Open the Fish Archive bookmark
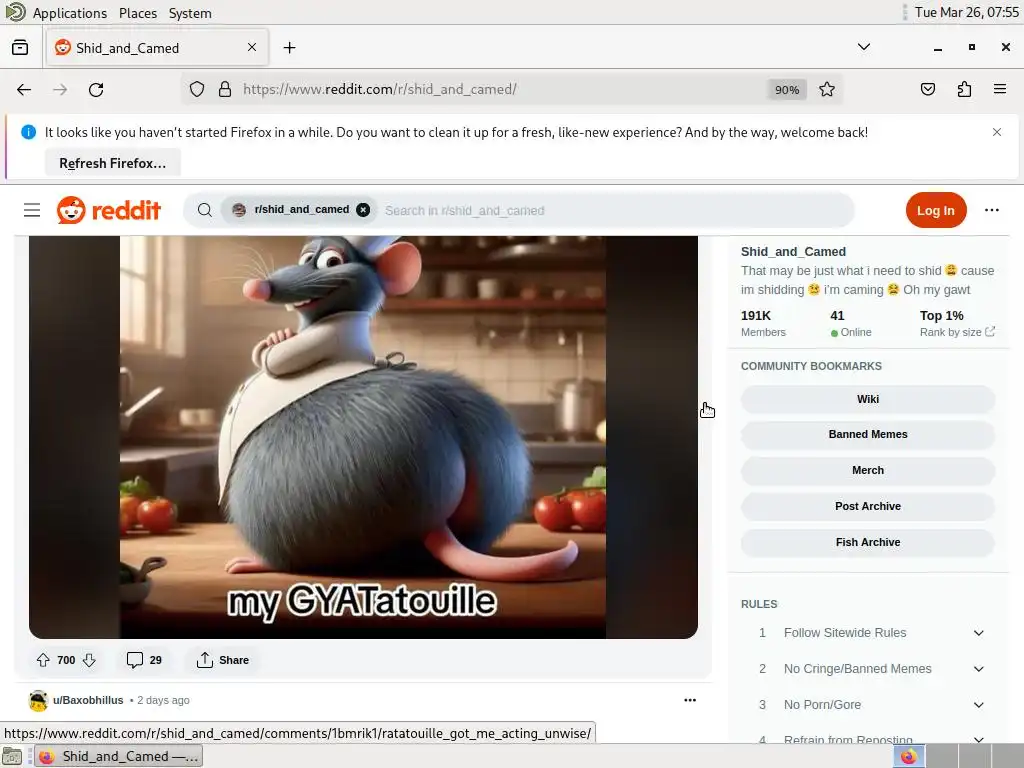The height and width of the screenshot is (768, 1024). click(867, 542)
